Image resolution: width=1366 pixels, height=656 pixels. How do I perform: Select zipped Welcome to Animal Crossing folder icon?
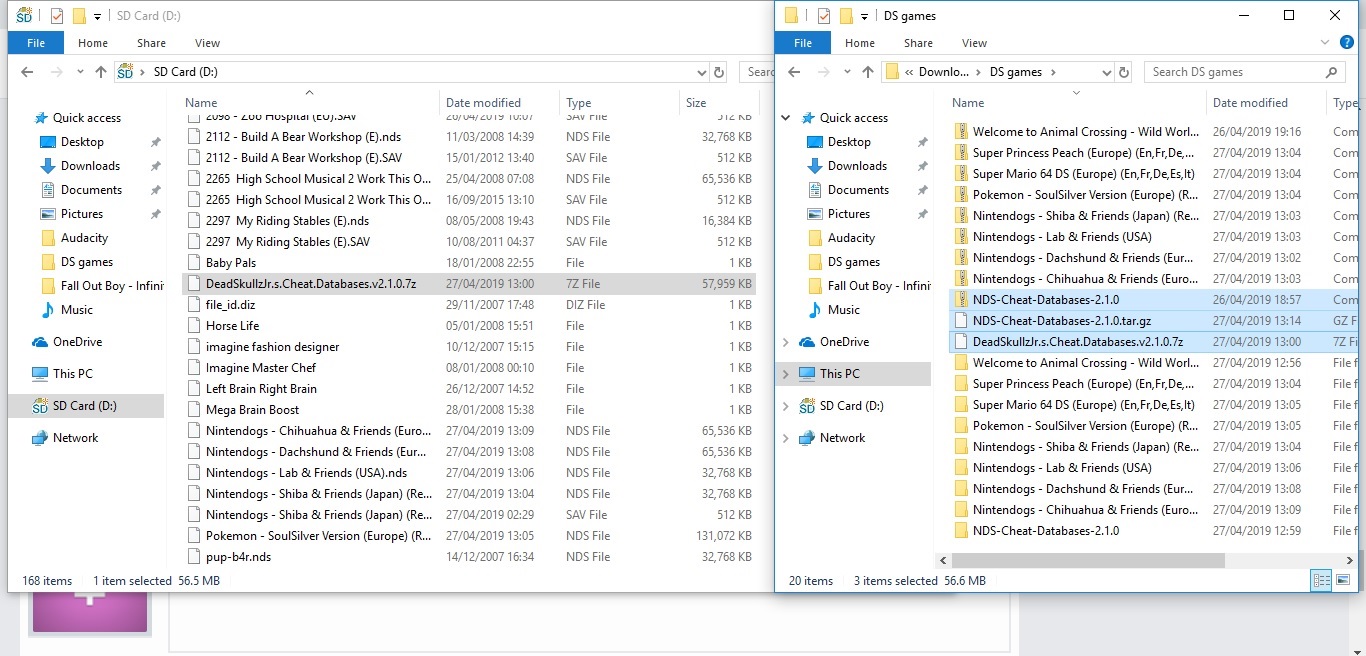click(x=961, y=132)
